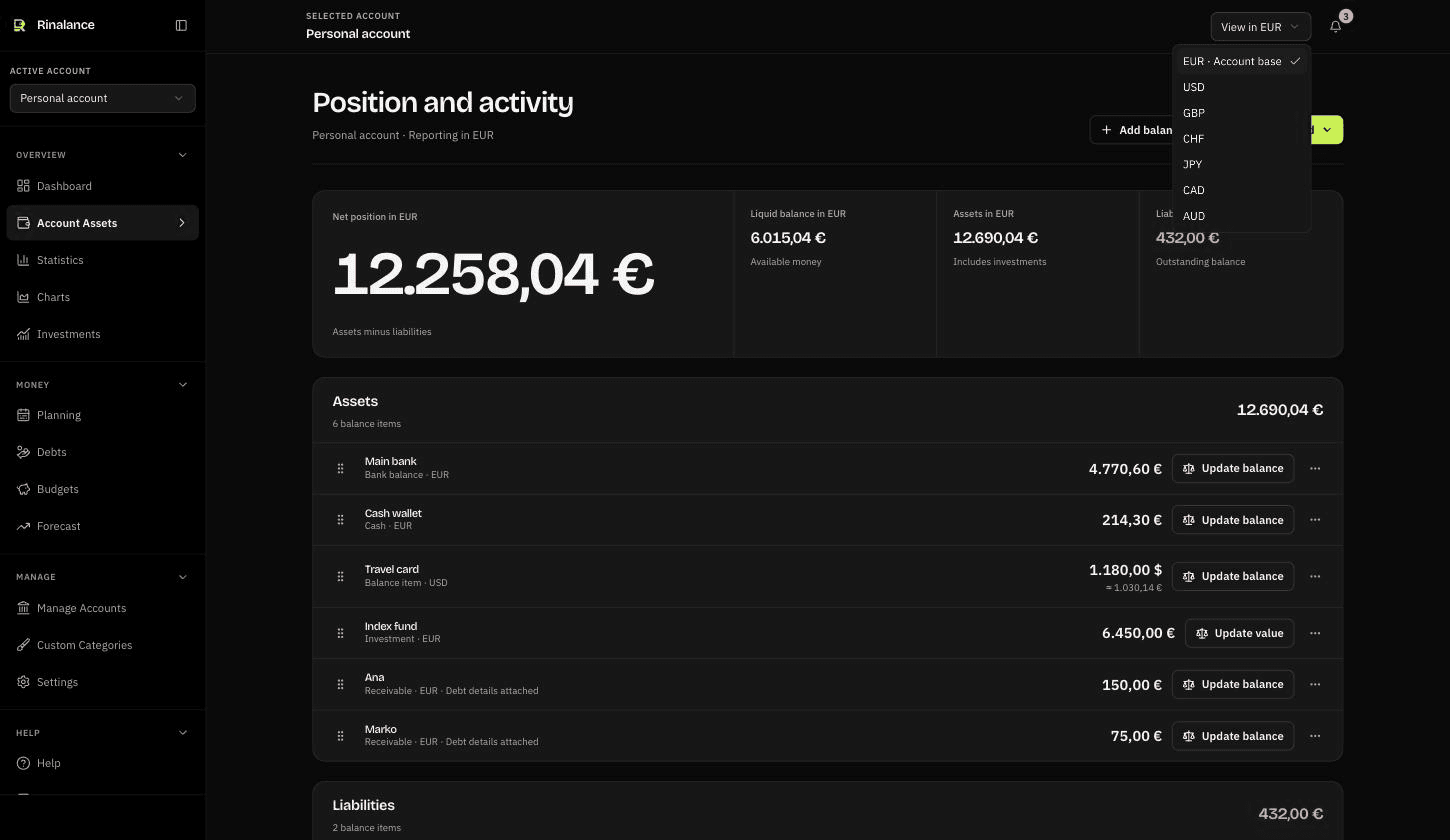Open the Statistics page
Screen dimensions: 1450x840
(x=102, y=260)
